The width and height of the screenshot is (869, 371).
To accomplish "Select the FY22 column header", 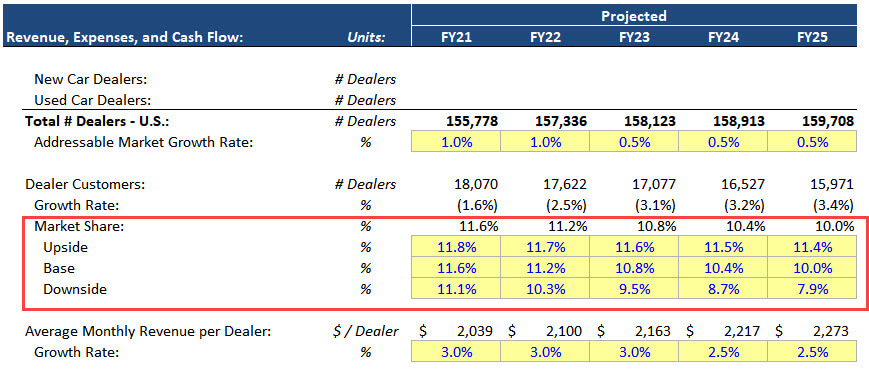I will (545, 37).
